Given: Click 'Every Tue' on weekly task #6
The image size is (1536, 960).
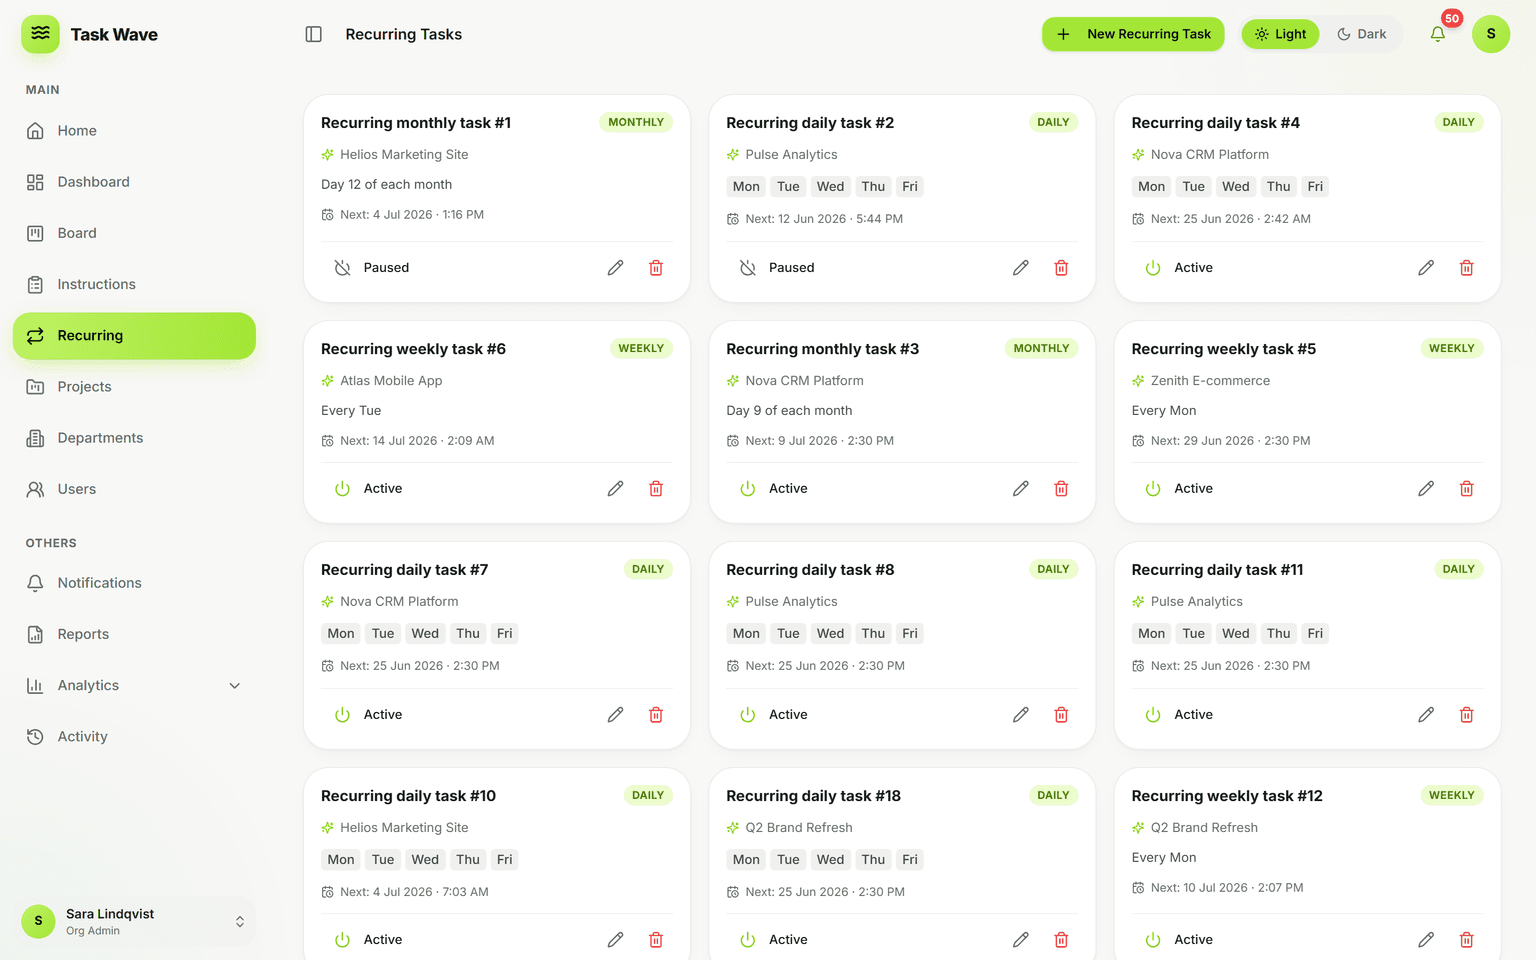Looking at the screenshot, I should [x=351, y=410].
